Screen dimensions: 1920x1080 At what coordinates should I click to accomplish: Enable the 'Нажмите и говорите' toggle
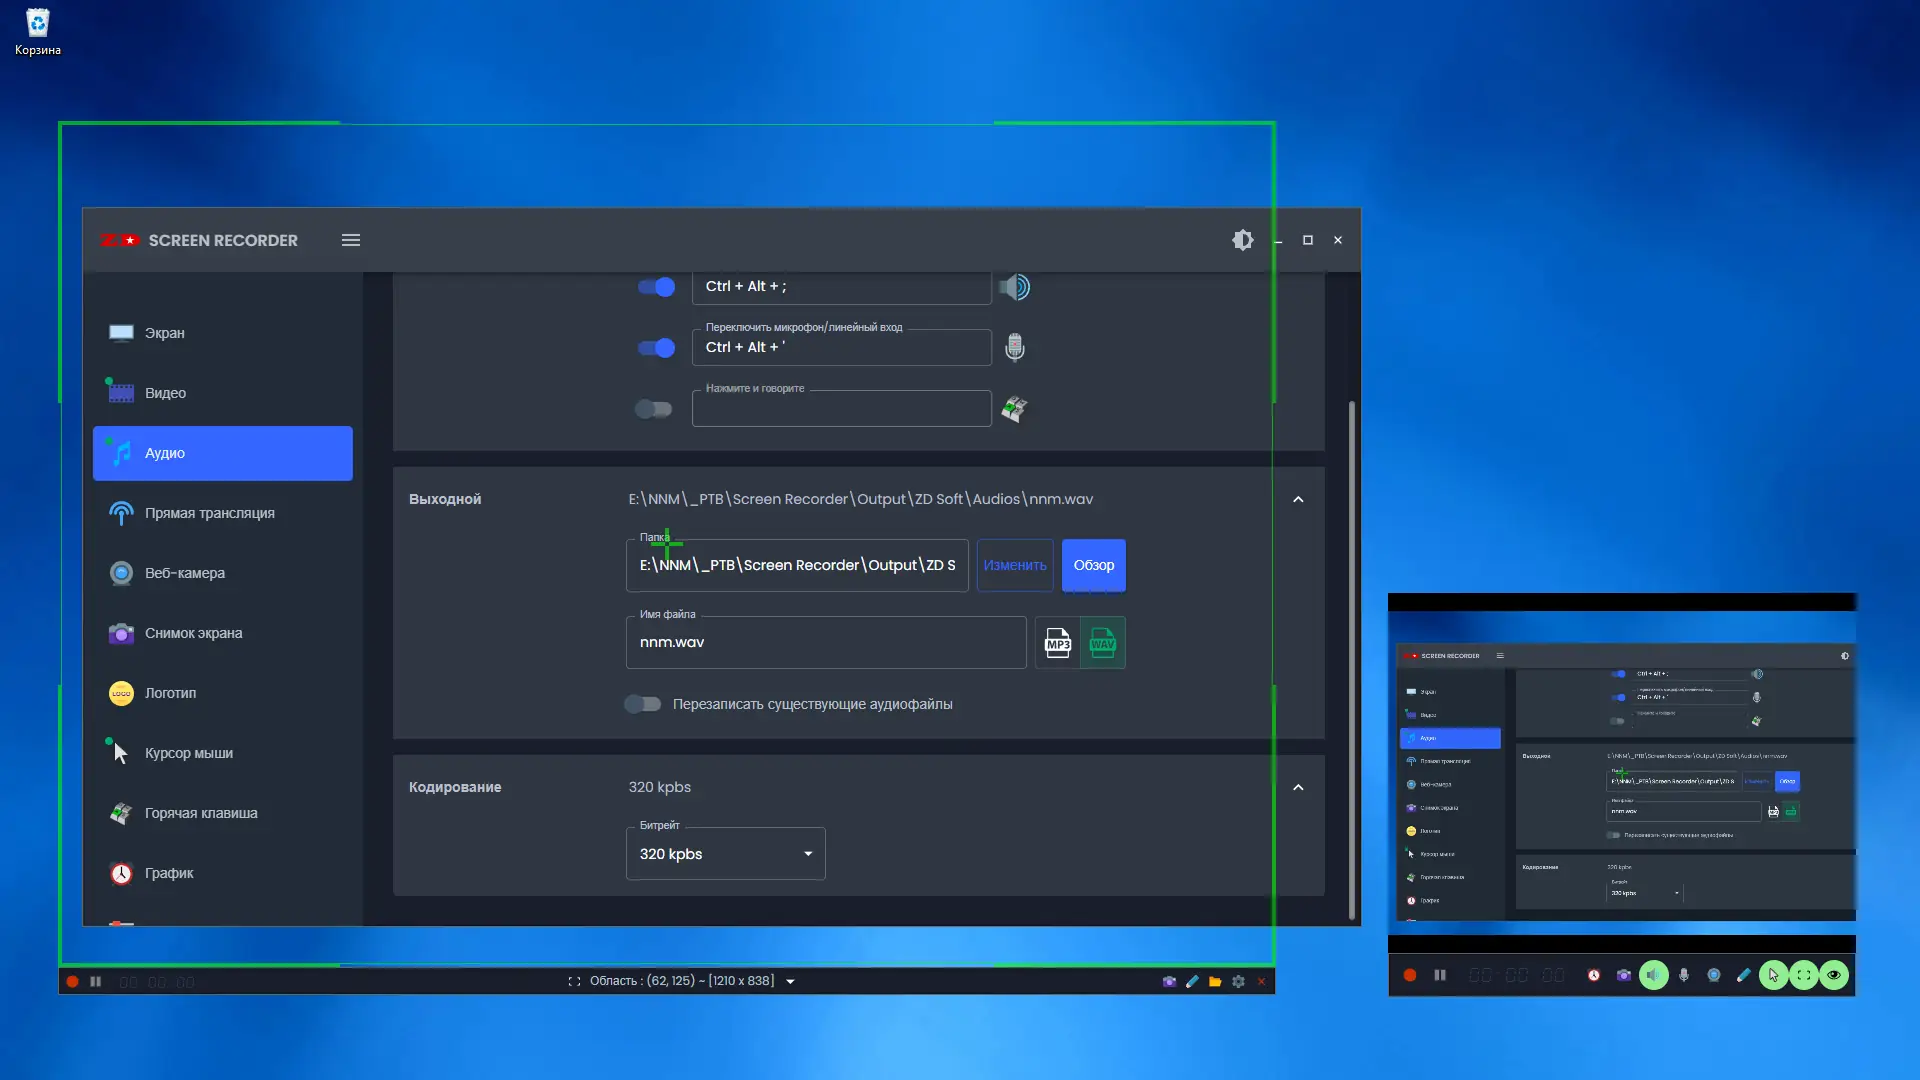pyautogui.click(x=654, y=409)
